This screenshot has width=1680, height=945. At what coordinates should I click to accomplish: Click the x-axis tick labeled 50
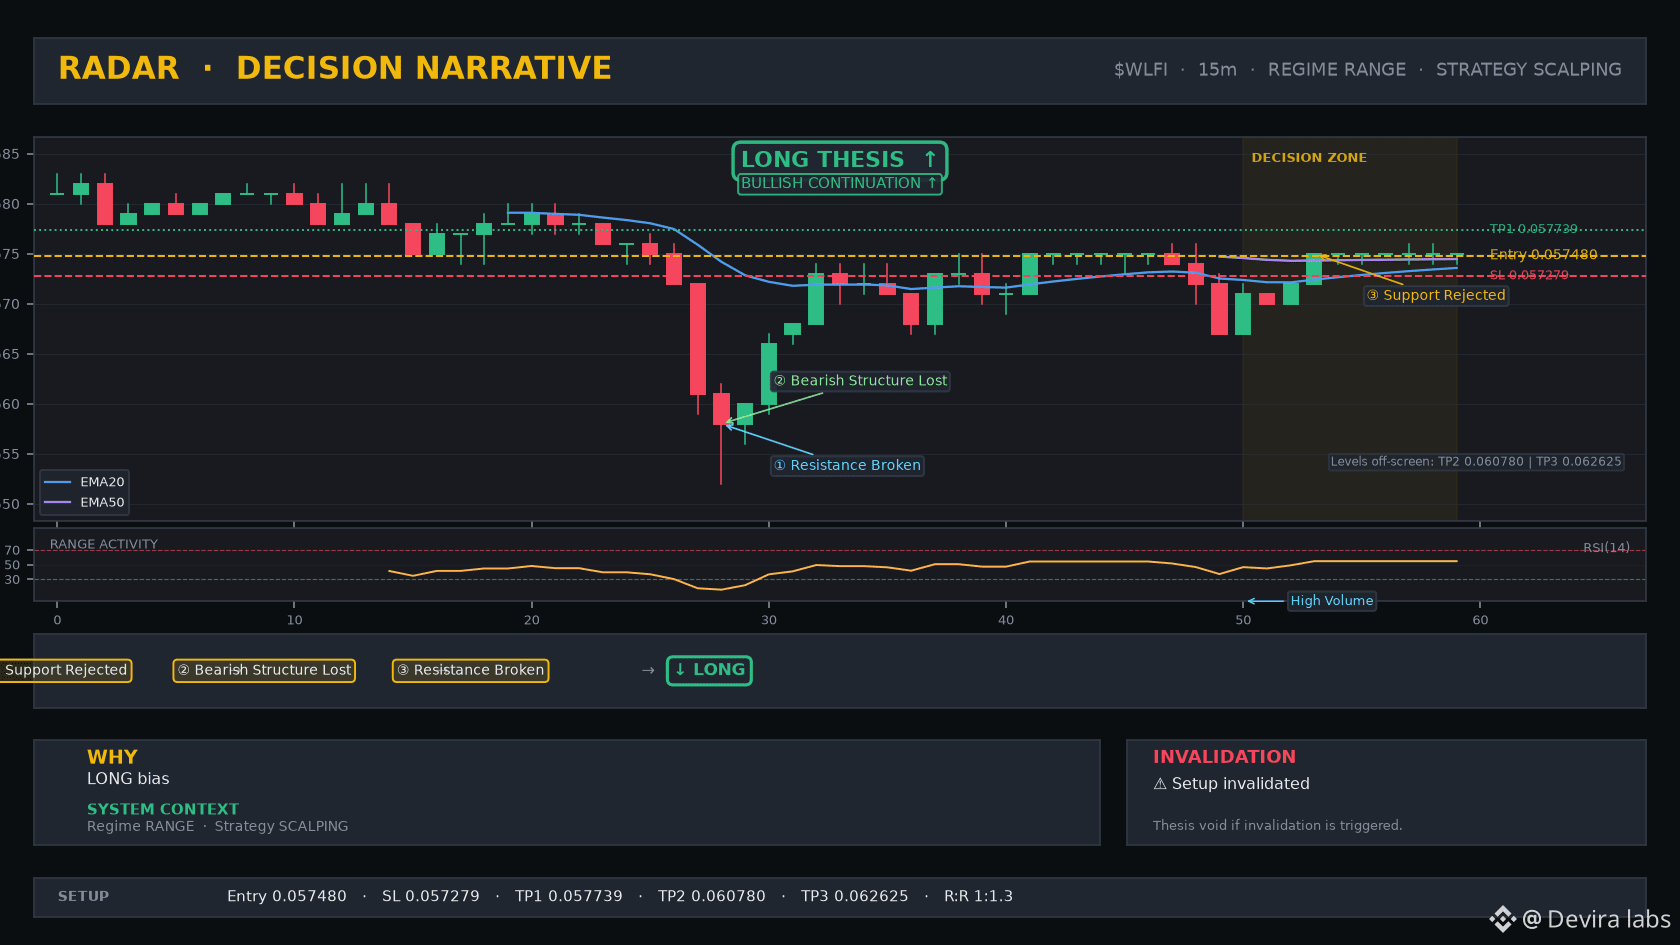(1243, 621)
